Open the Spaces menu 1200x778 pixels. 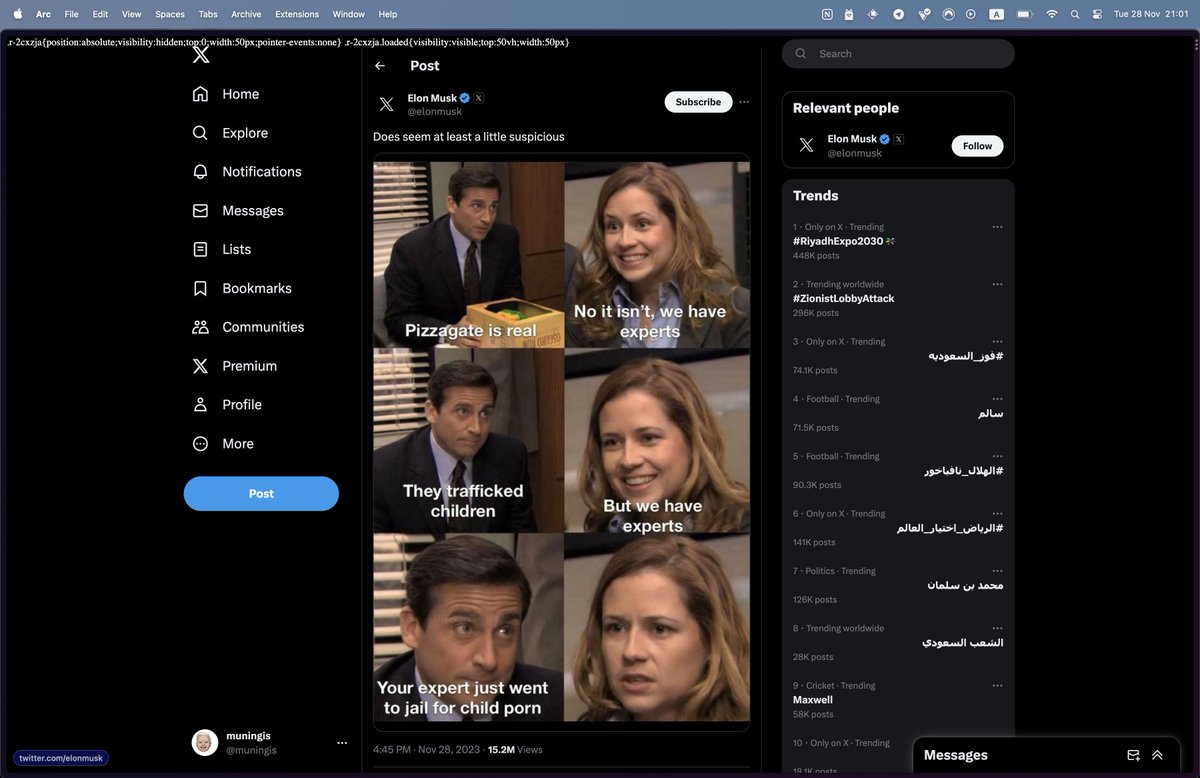point(170,14)
